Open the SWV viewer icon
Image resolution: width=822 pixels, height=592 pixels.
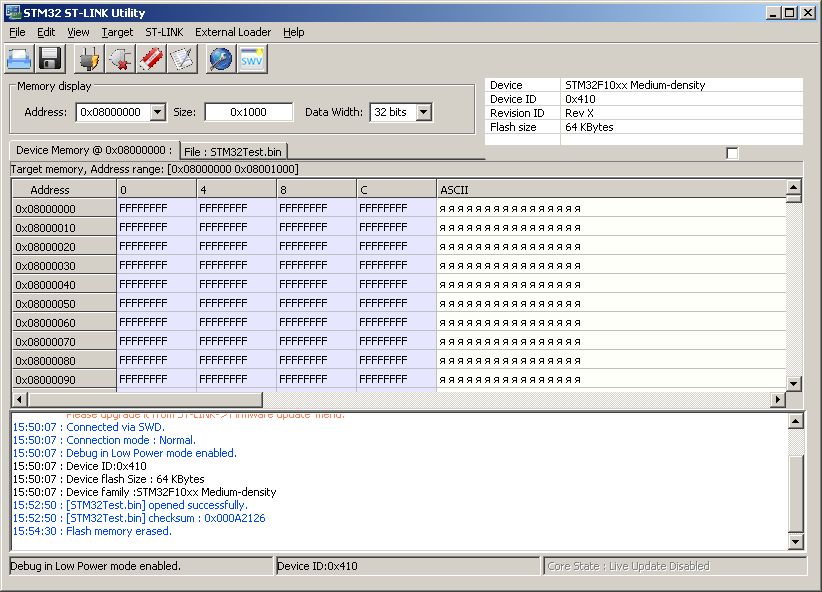point(252,59)
